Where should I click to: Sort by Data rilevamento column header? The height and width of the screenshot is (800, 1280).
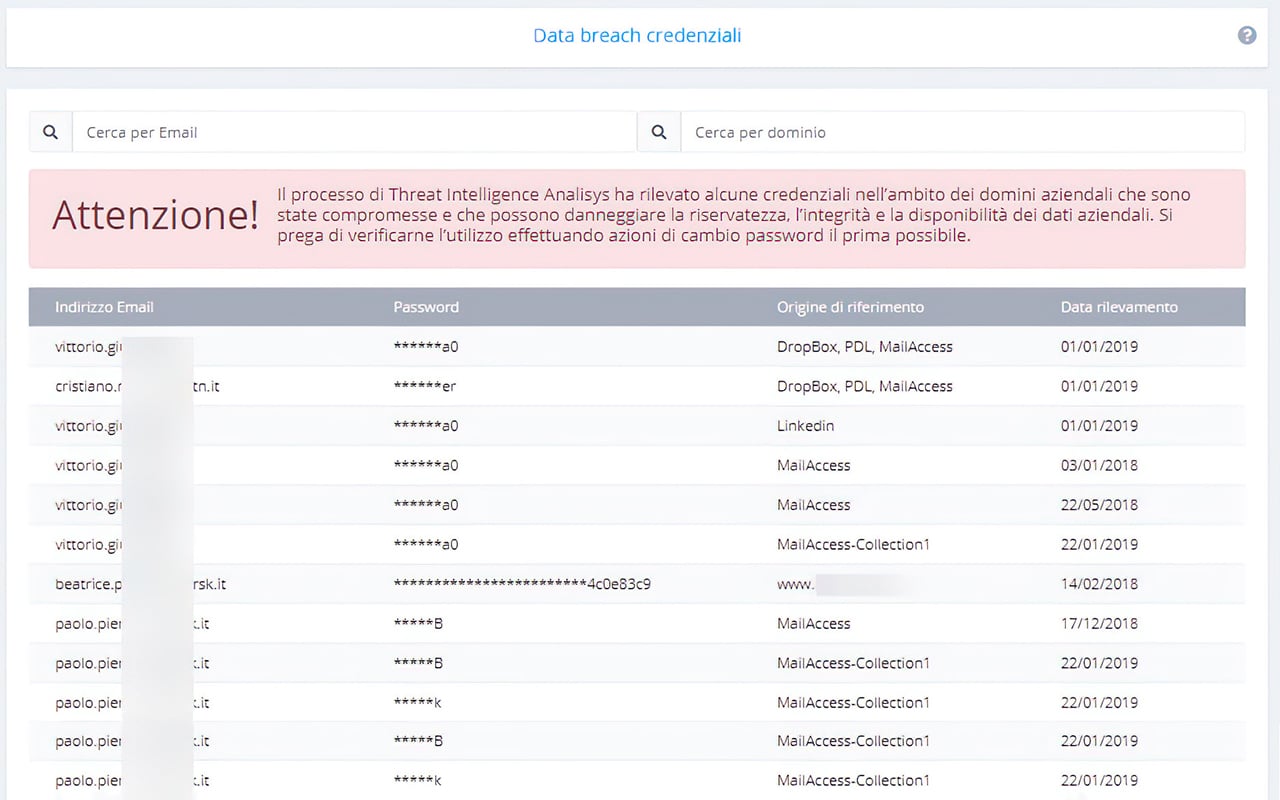click(x=1119, y=307)
